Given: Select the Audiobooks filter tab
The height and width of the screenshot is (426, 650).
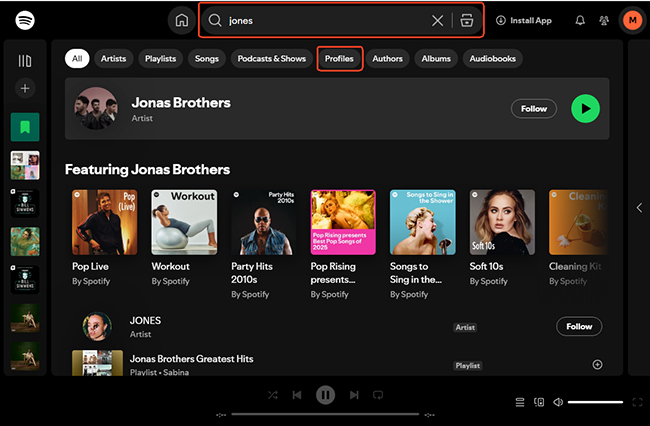Looking at the screenshot, I should point(492,58).
